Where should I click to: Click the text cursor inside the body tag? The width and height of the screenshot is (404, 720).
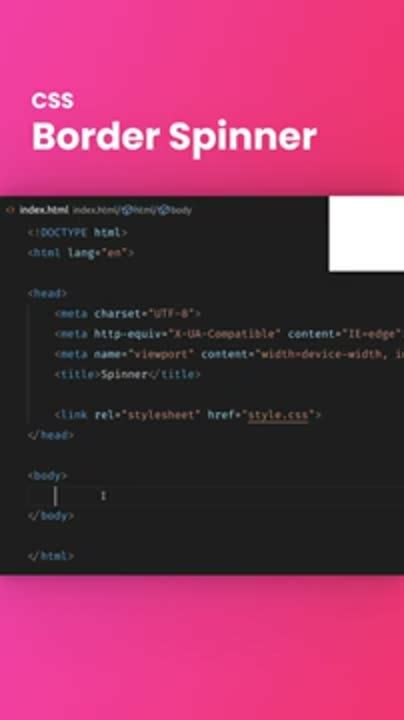pyautogui.click(x=56, y=496)
